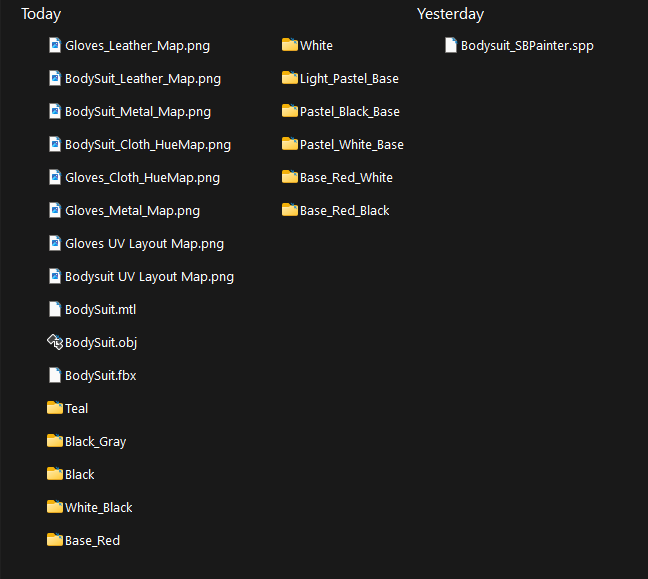The height and width of the screenshot is (579, 648).
Task: Click the Bodysuit_SBPainter.spp file icon
Action: click(x=450, y=45)
